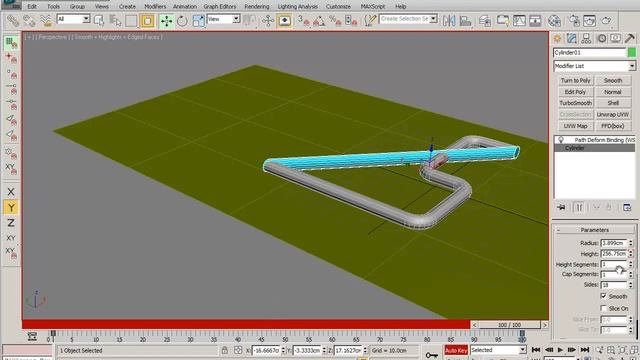
Task: Toggle the Auto Key button
Action: [x=456, y=350]
